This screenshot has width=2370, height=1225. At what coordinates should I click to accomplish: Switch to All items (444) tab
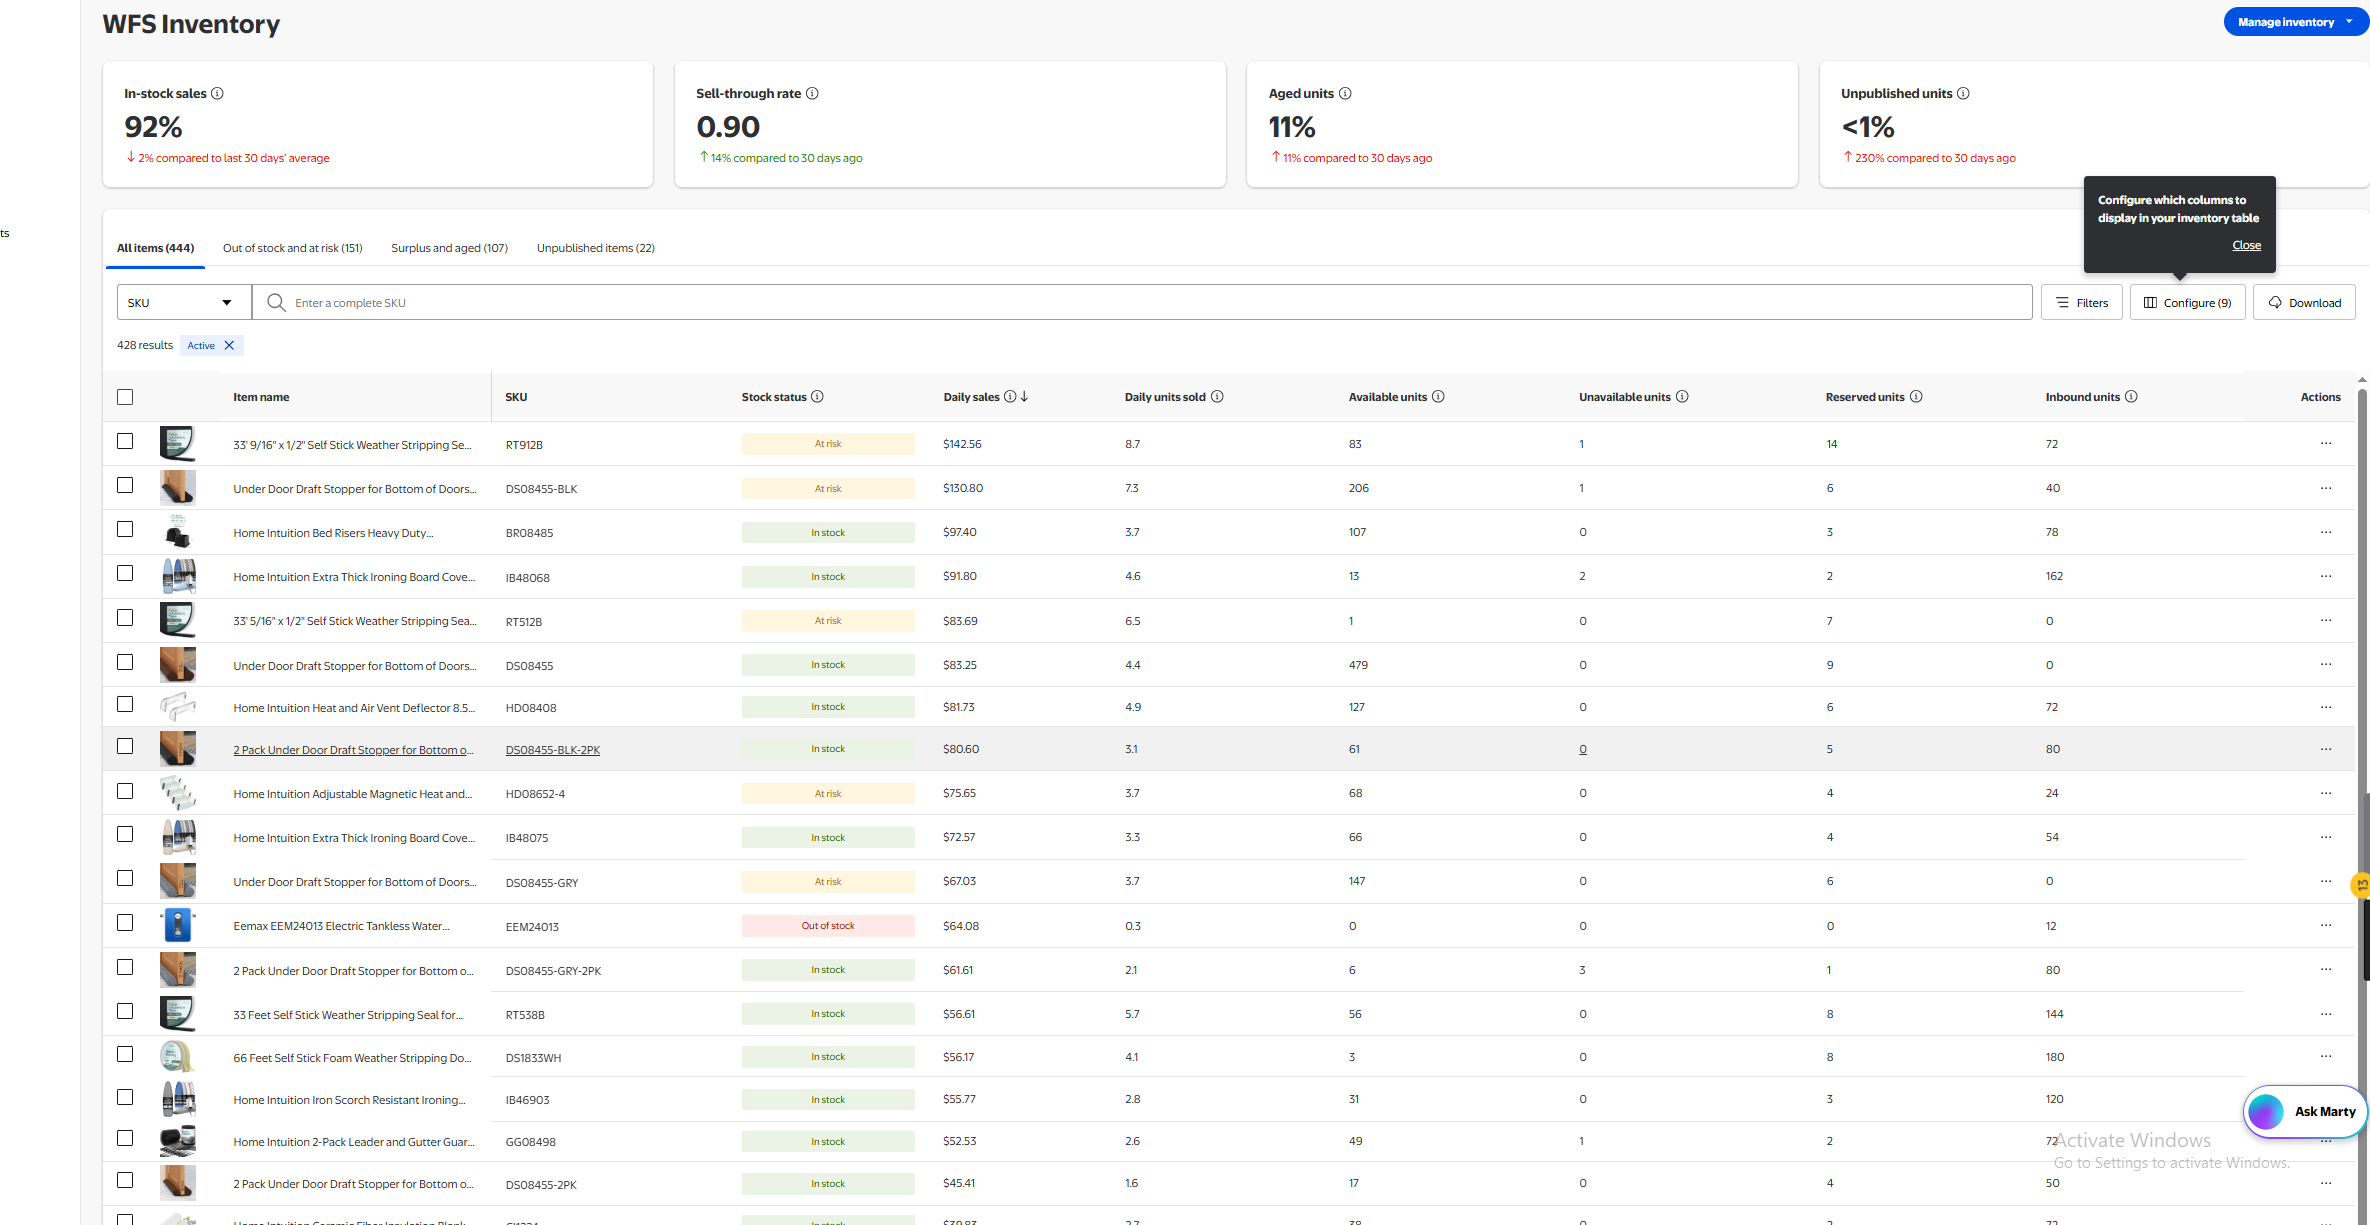pyautogui.click(x=155, y=248)
